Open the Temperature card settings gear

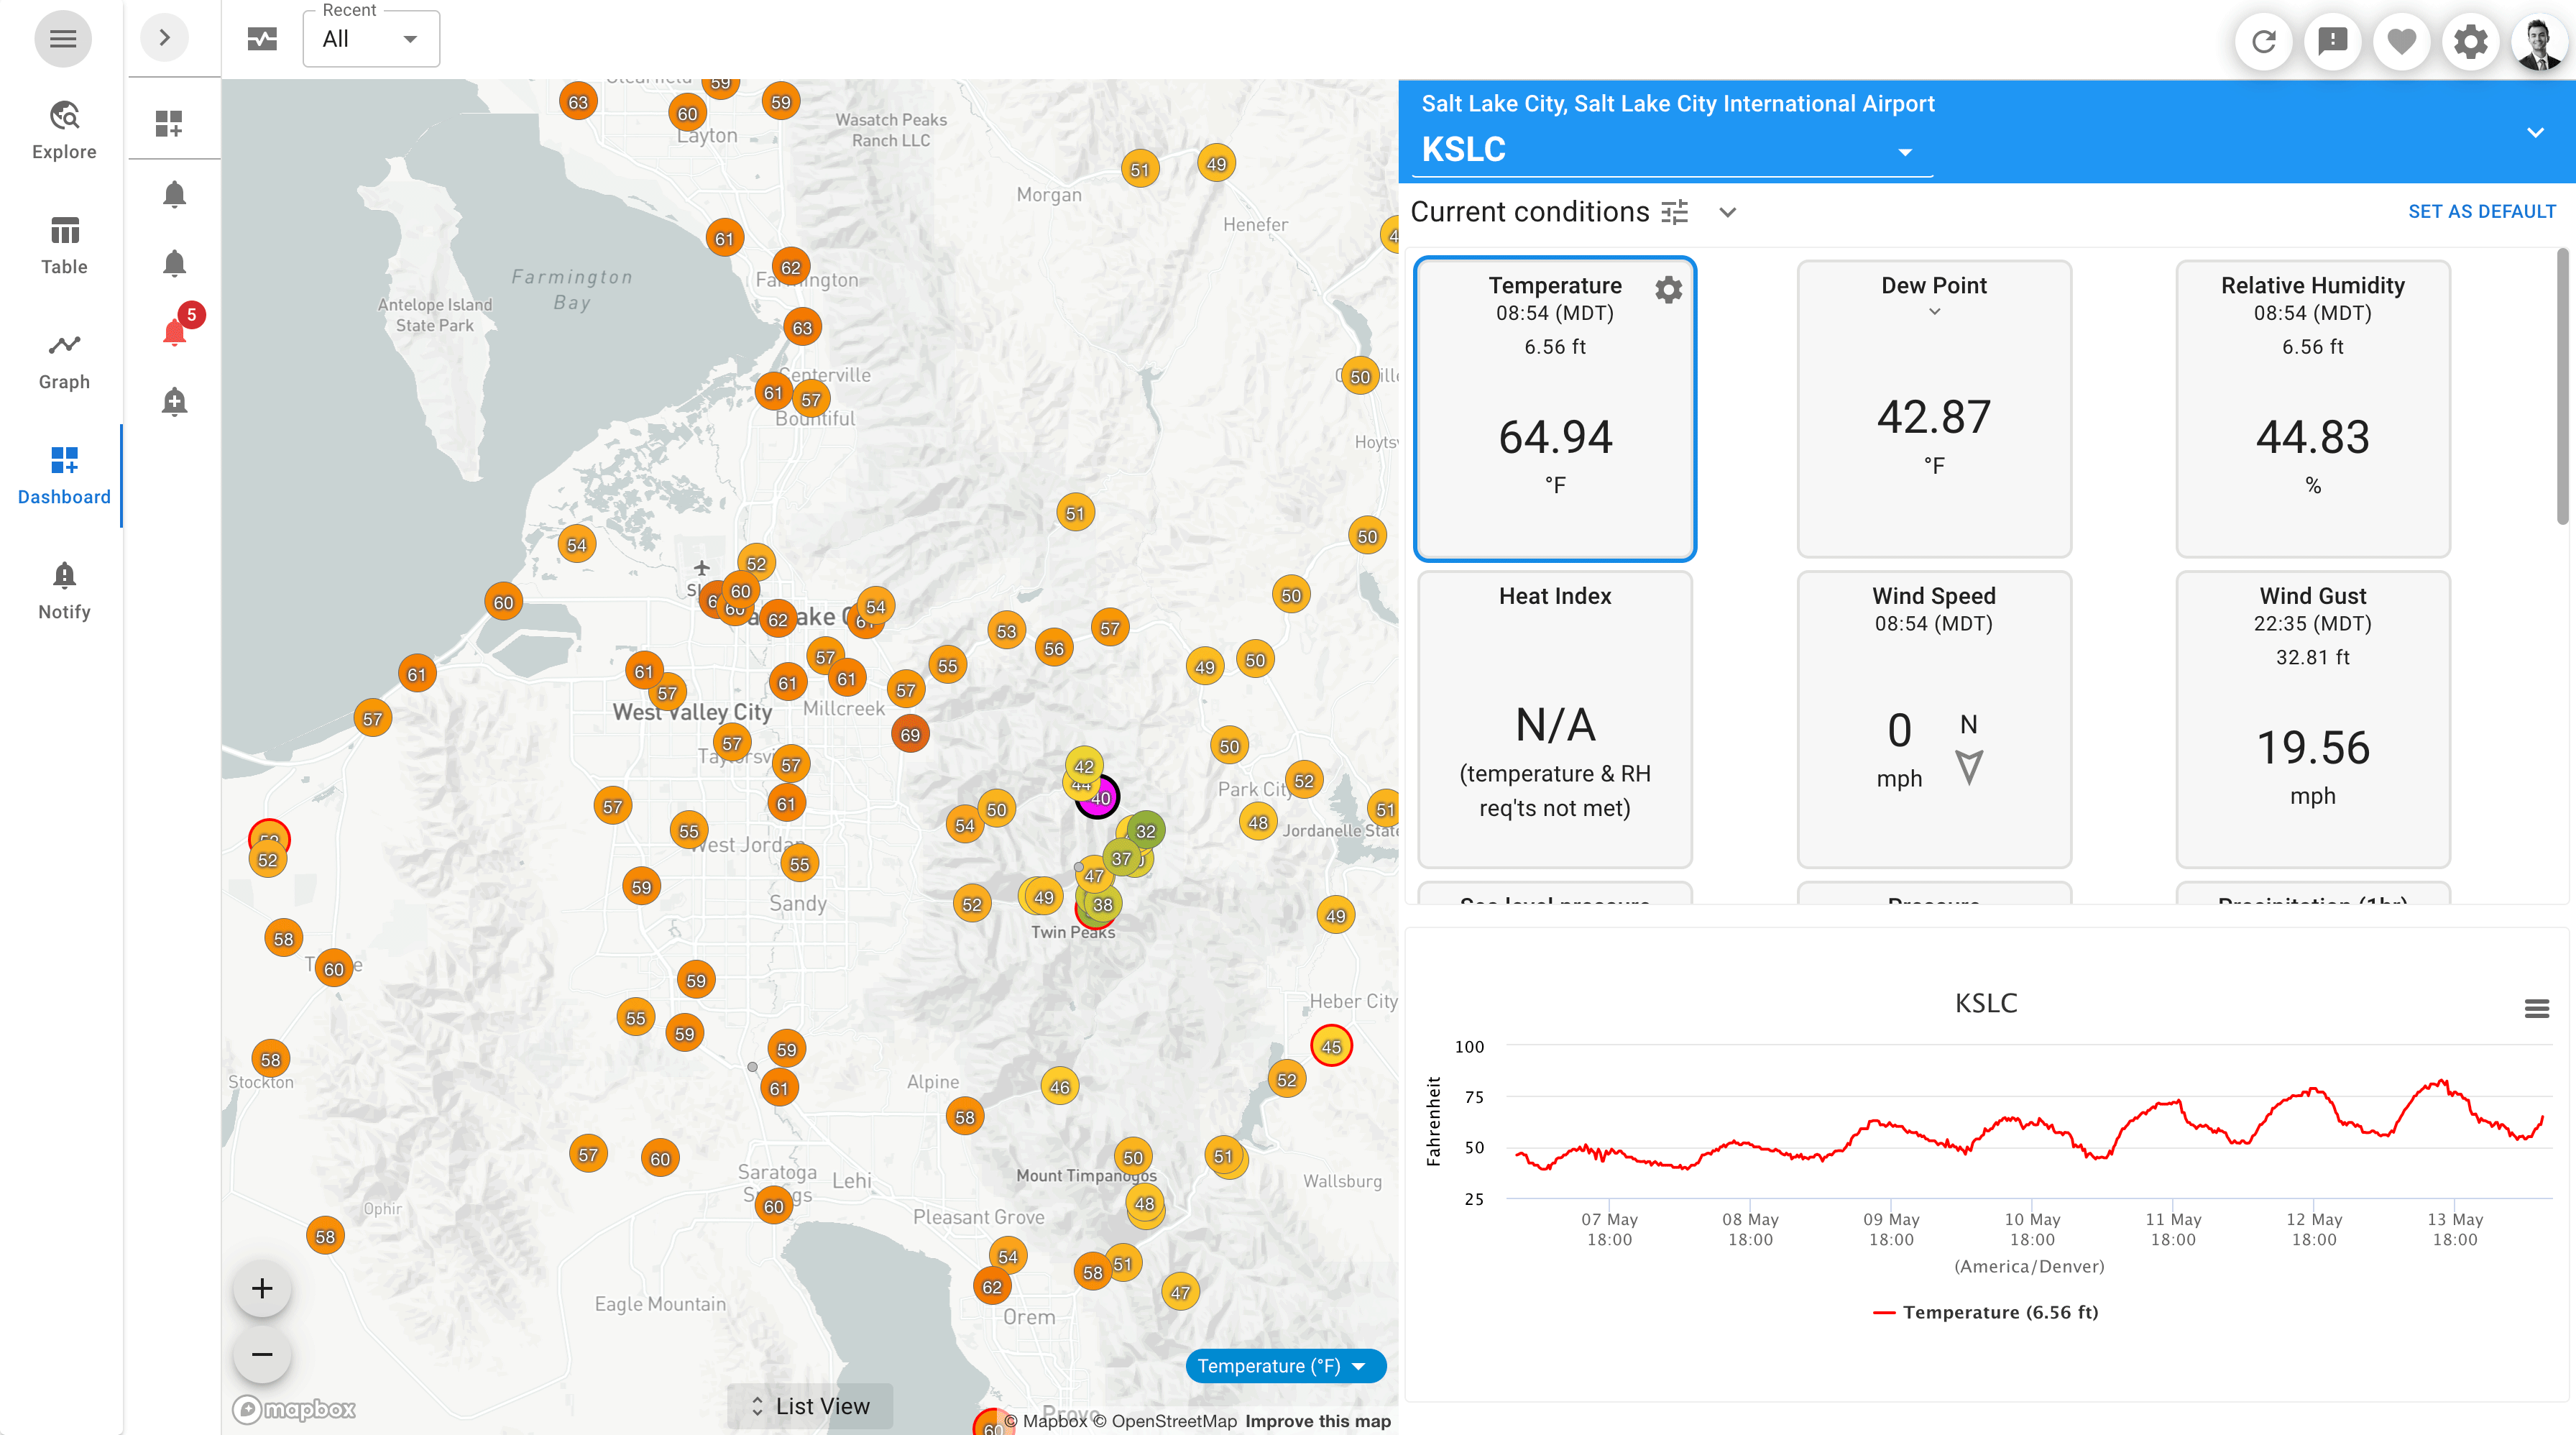tap(1668, 289)
